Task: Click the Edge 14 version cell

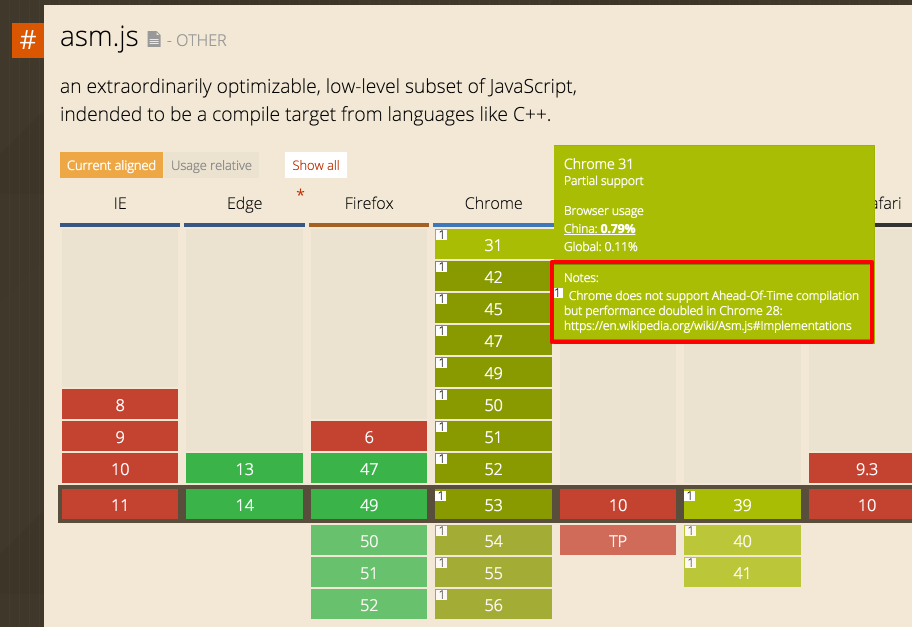Action: pos(244,504)
